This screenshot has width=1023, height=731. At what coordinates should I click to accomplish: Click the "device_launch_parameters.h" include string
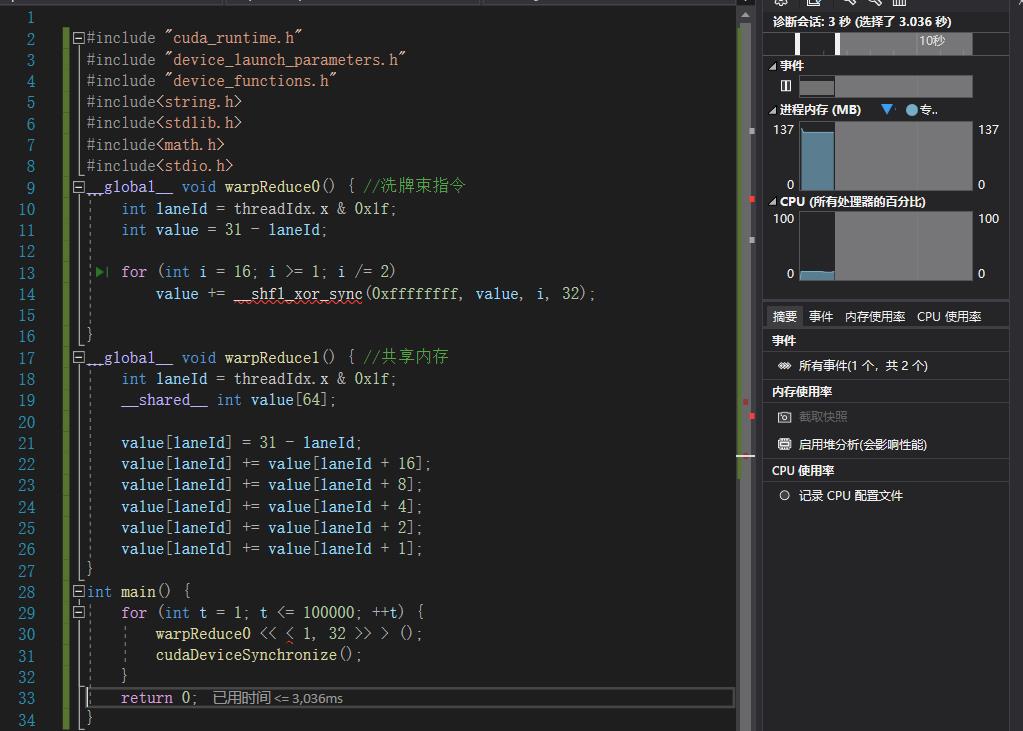285,59
